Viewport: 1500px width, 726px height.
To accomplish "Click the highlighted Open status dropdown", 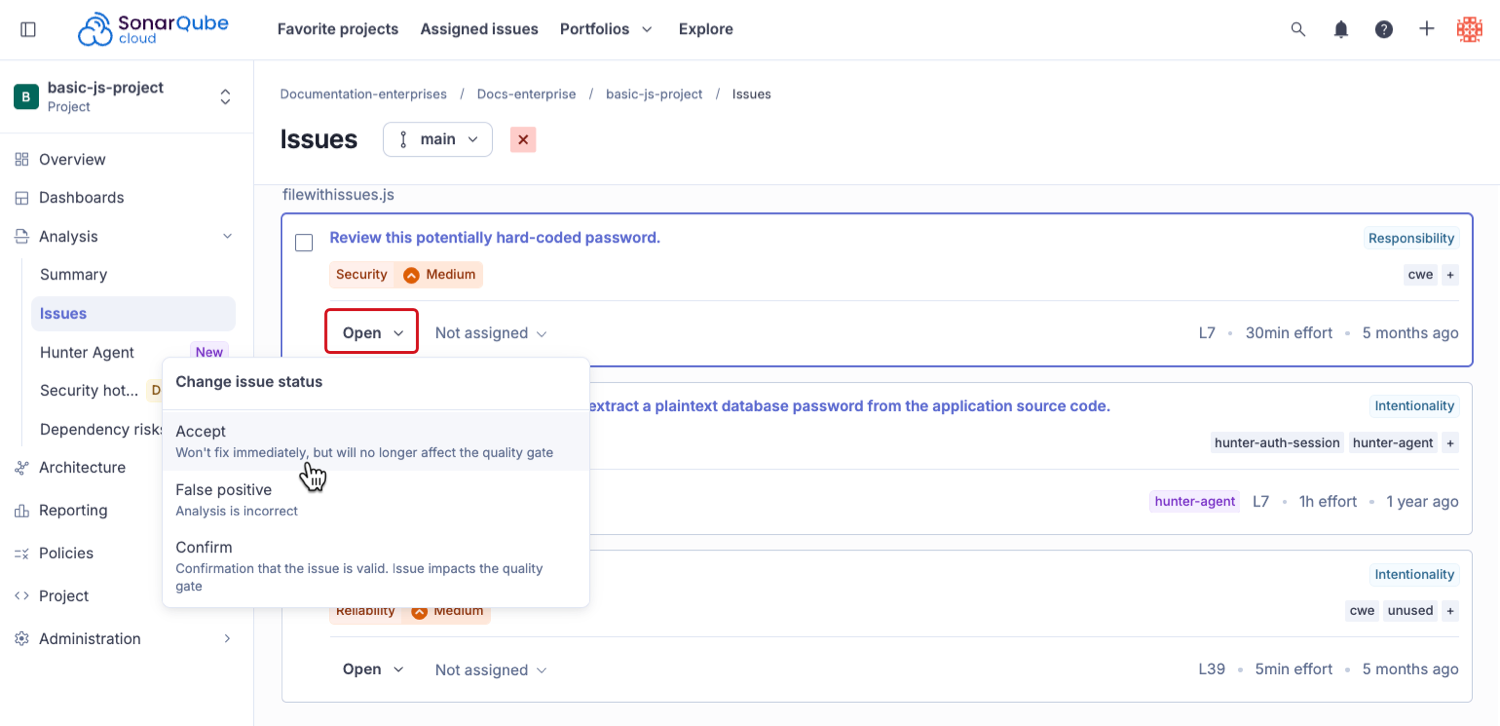I will point(372,333).
